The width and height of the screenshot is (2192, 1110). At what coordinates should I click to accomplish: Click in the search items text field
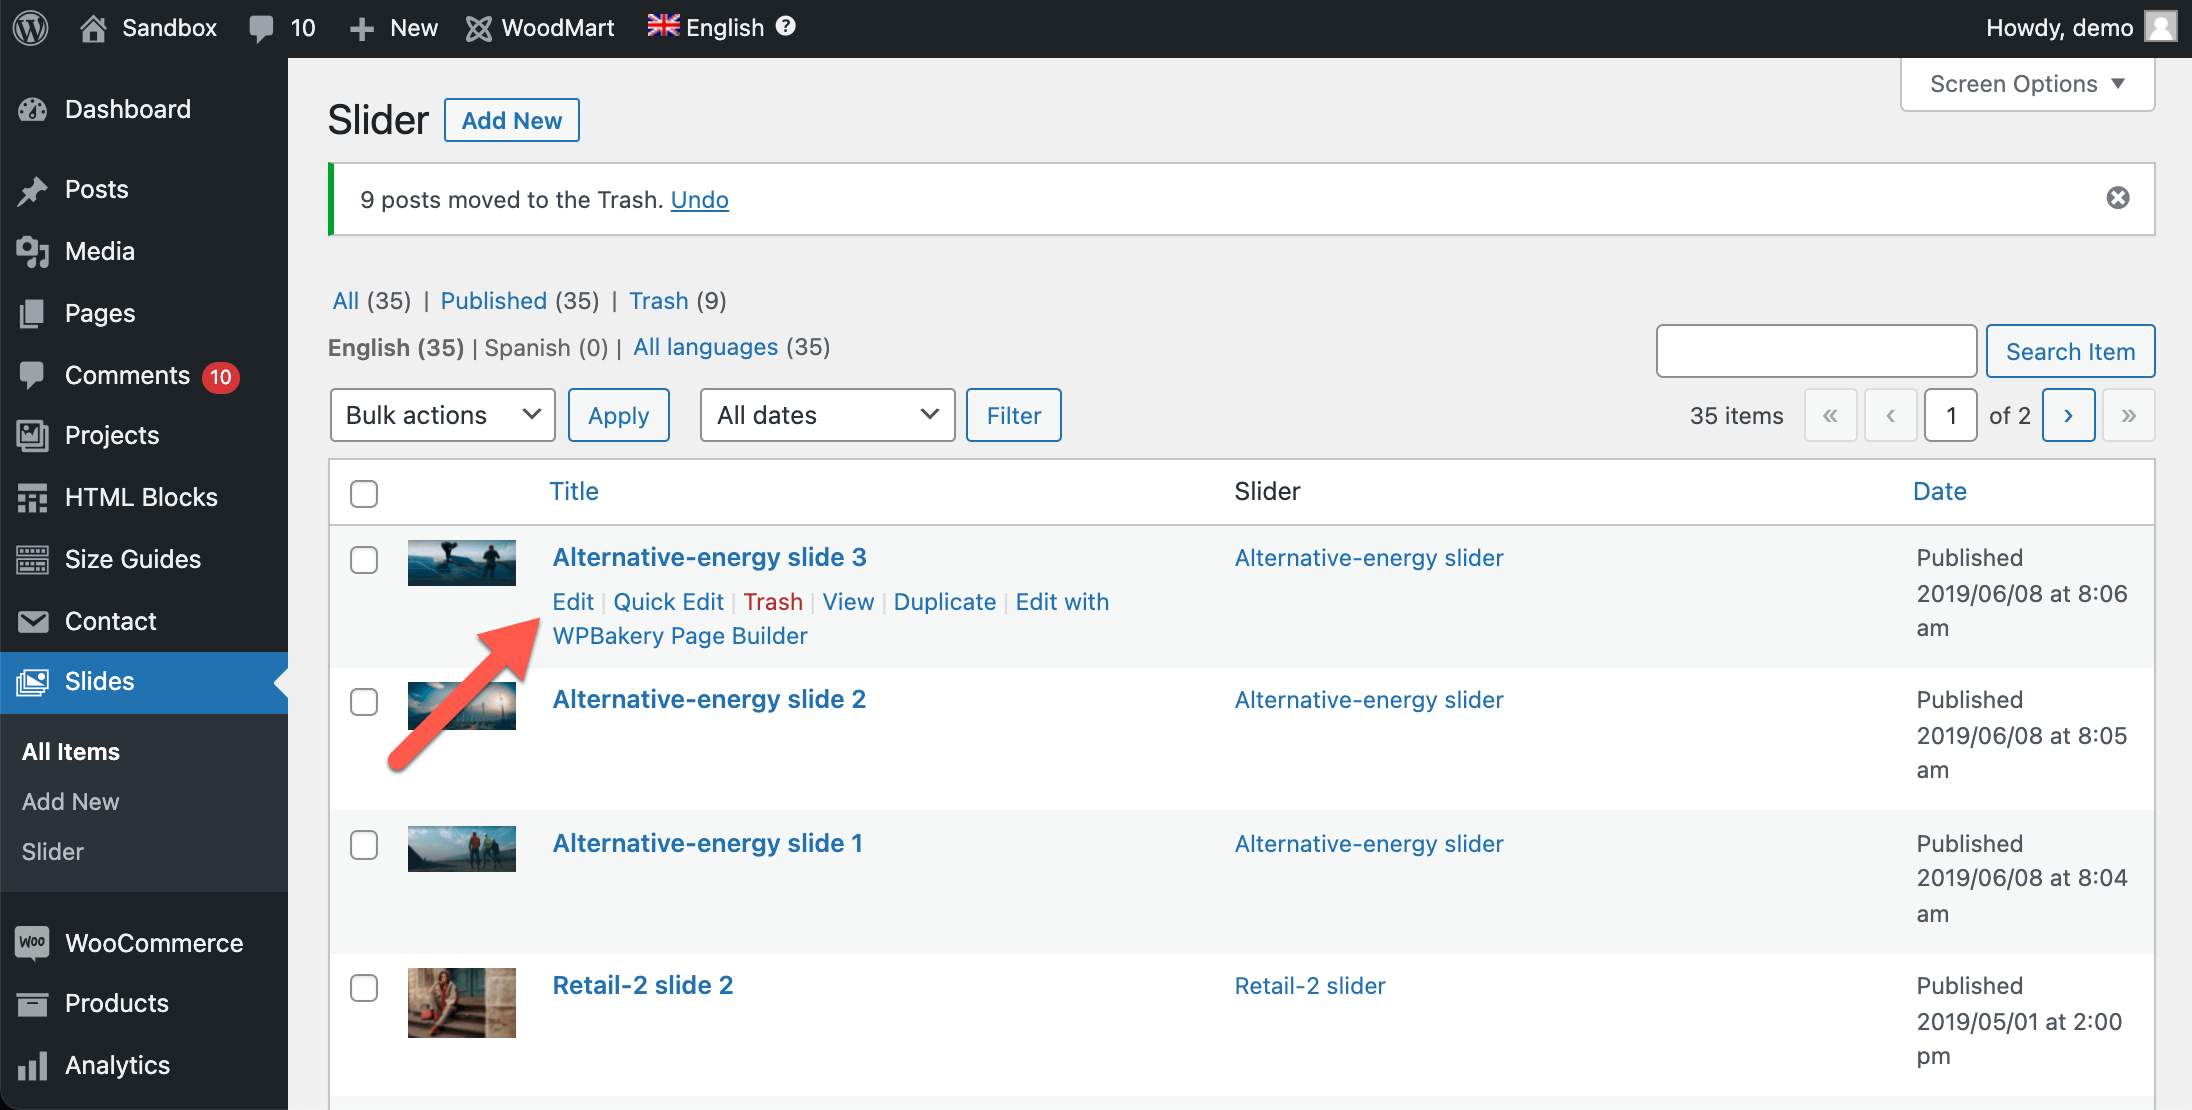[x=1816, y=351]
